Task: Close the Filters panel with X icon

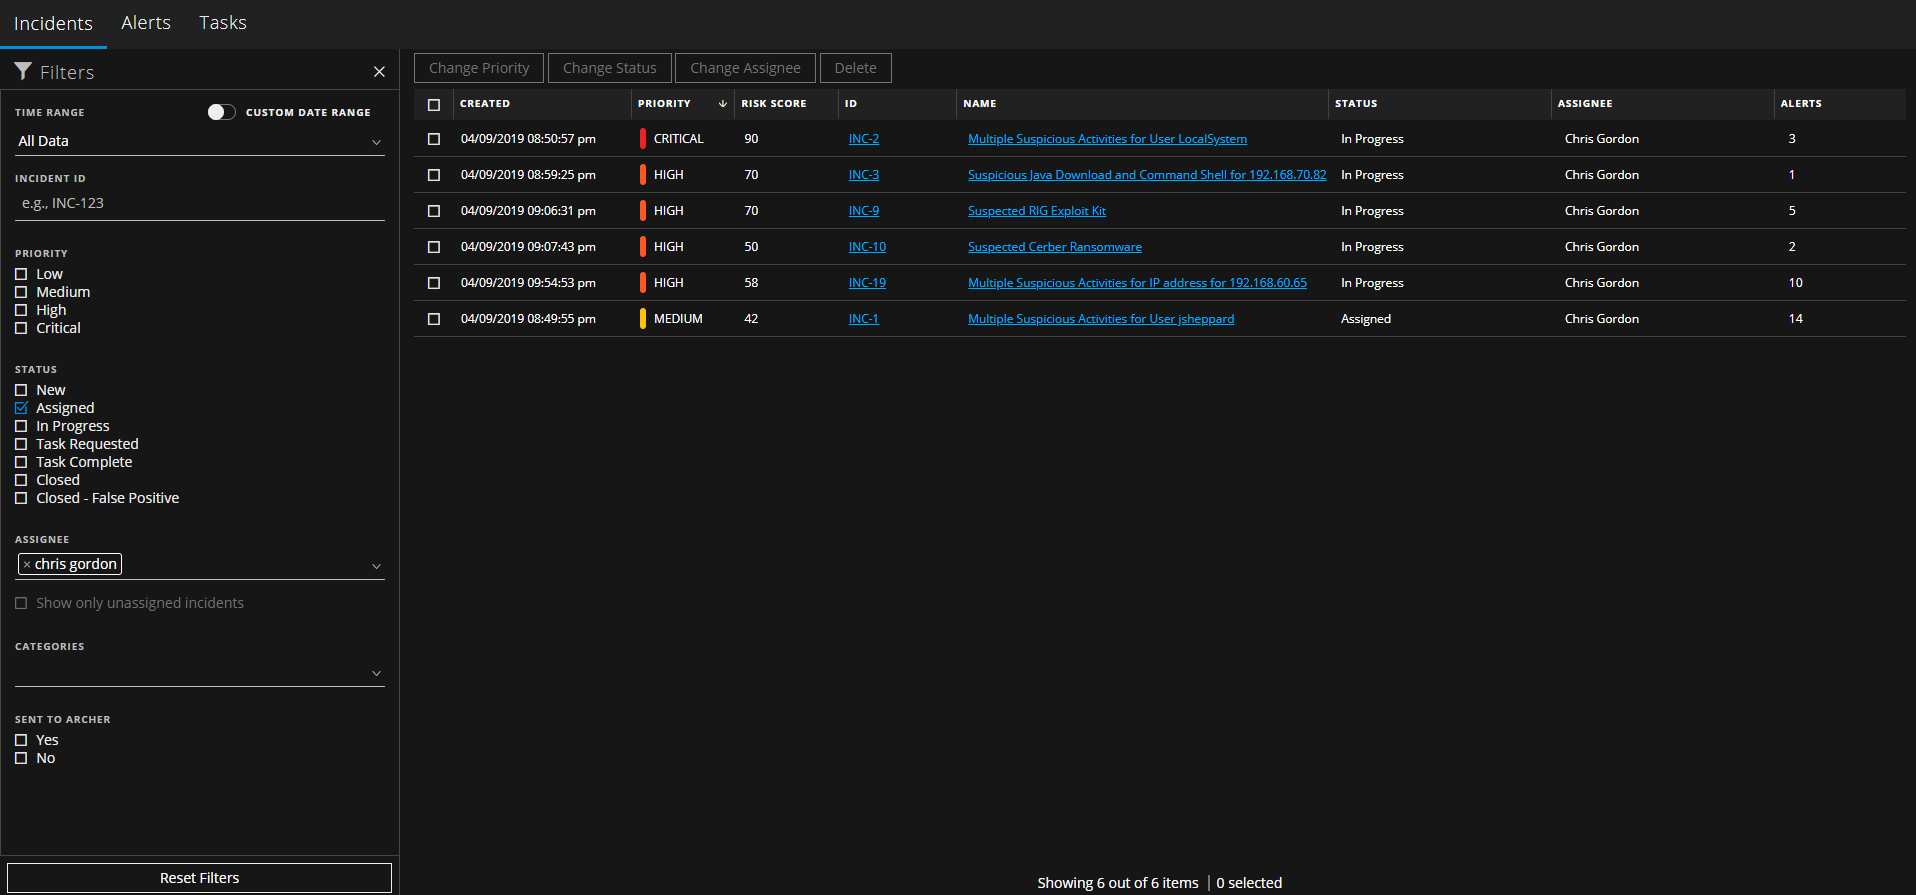Action: [379, 72]
